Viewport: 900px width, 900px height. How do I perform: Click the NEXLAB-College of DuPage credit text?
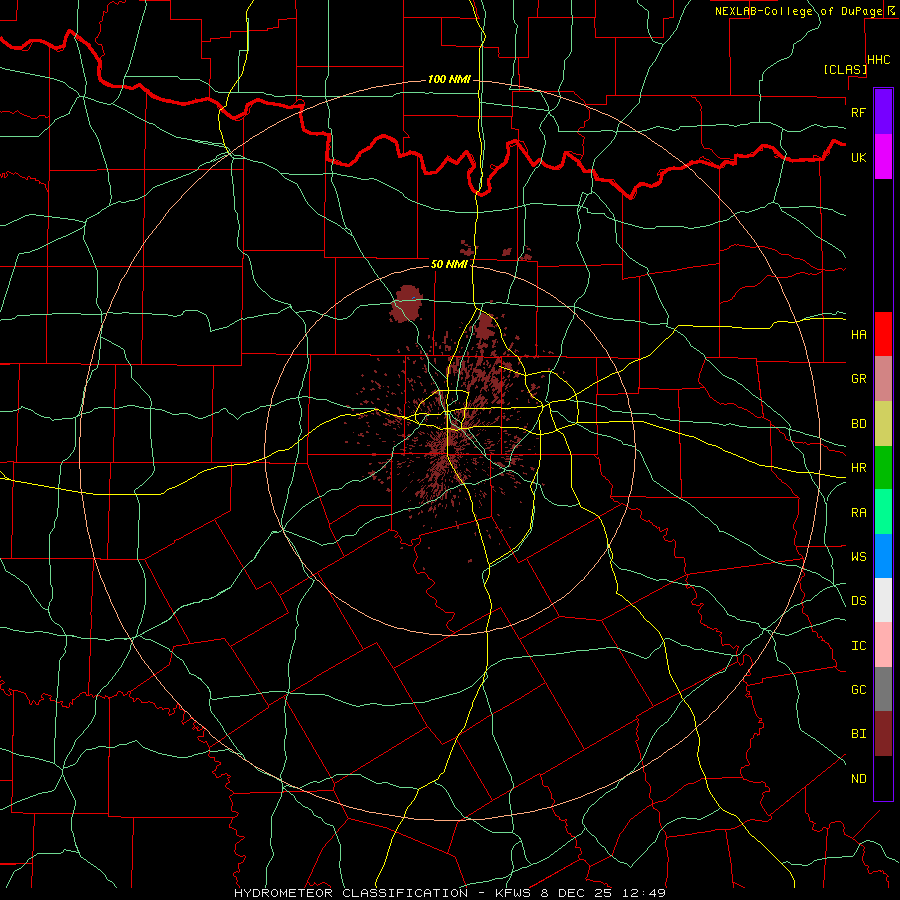coord(798,11)
